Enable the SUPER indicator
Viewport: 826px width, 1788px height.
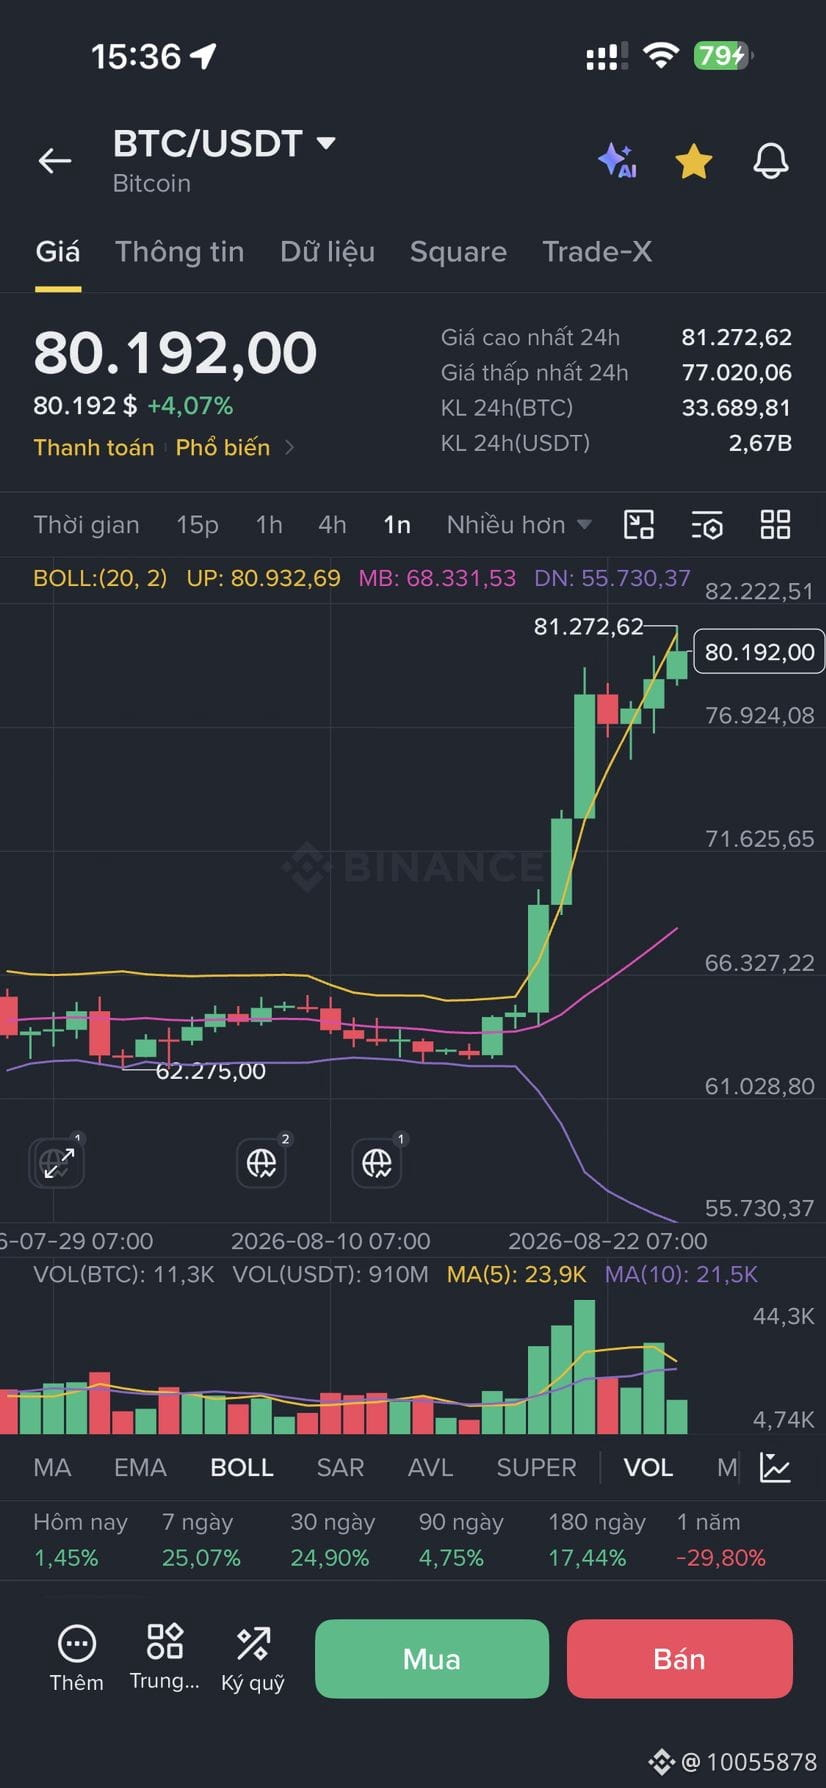[x=536, y=1467]
